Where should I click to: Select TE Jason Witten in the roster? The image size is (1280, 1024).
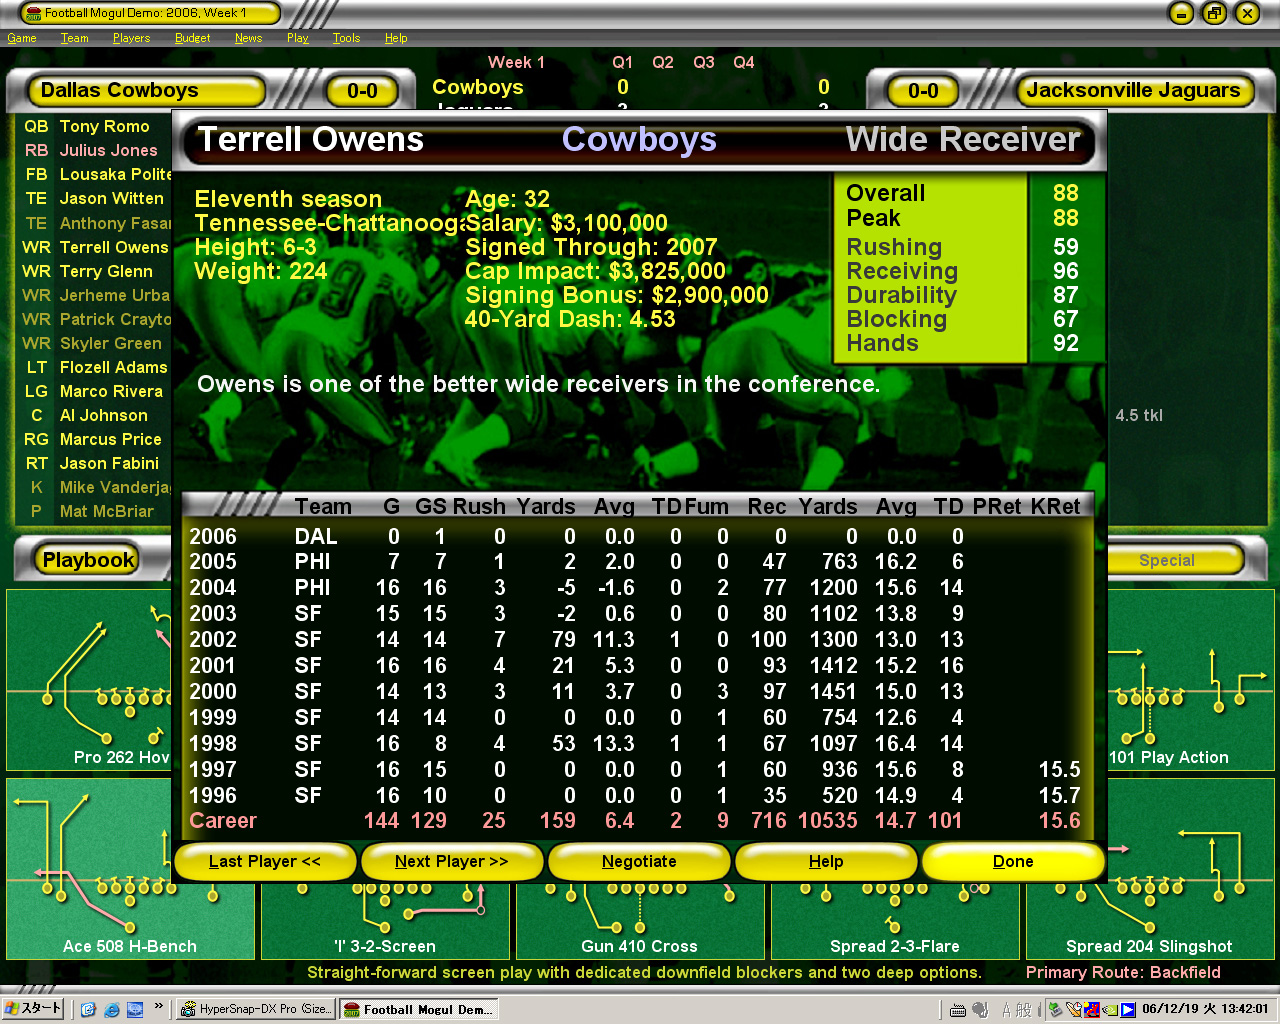click(x=96, y=199)
